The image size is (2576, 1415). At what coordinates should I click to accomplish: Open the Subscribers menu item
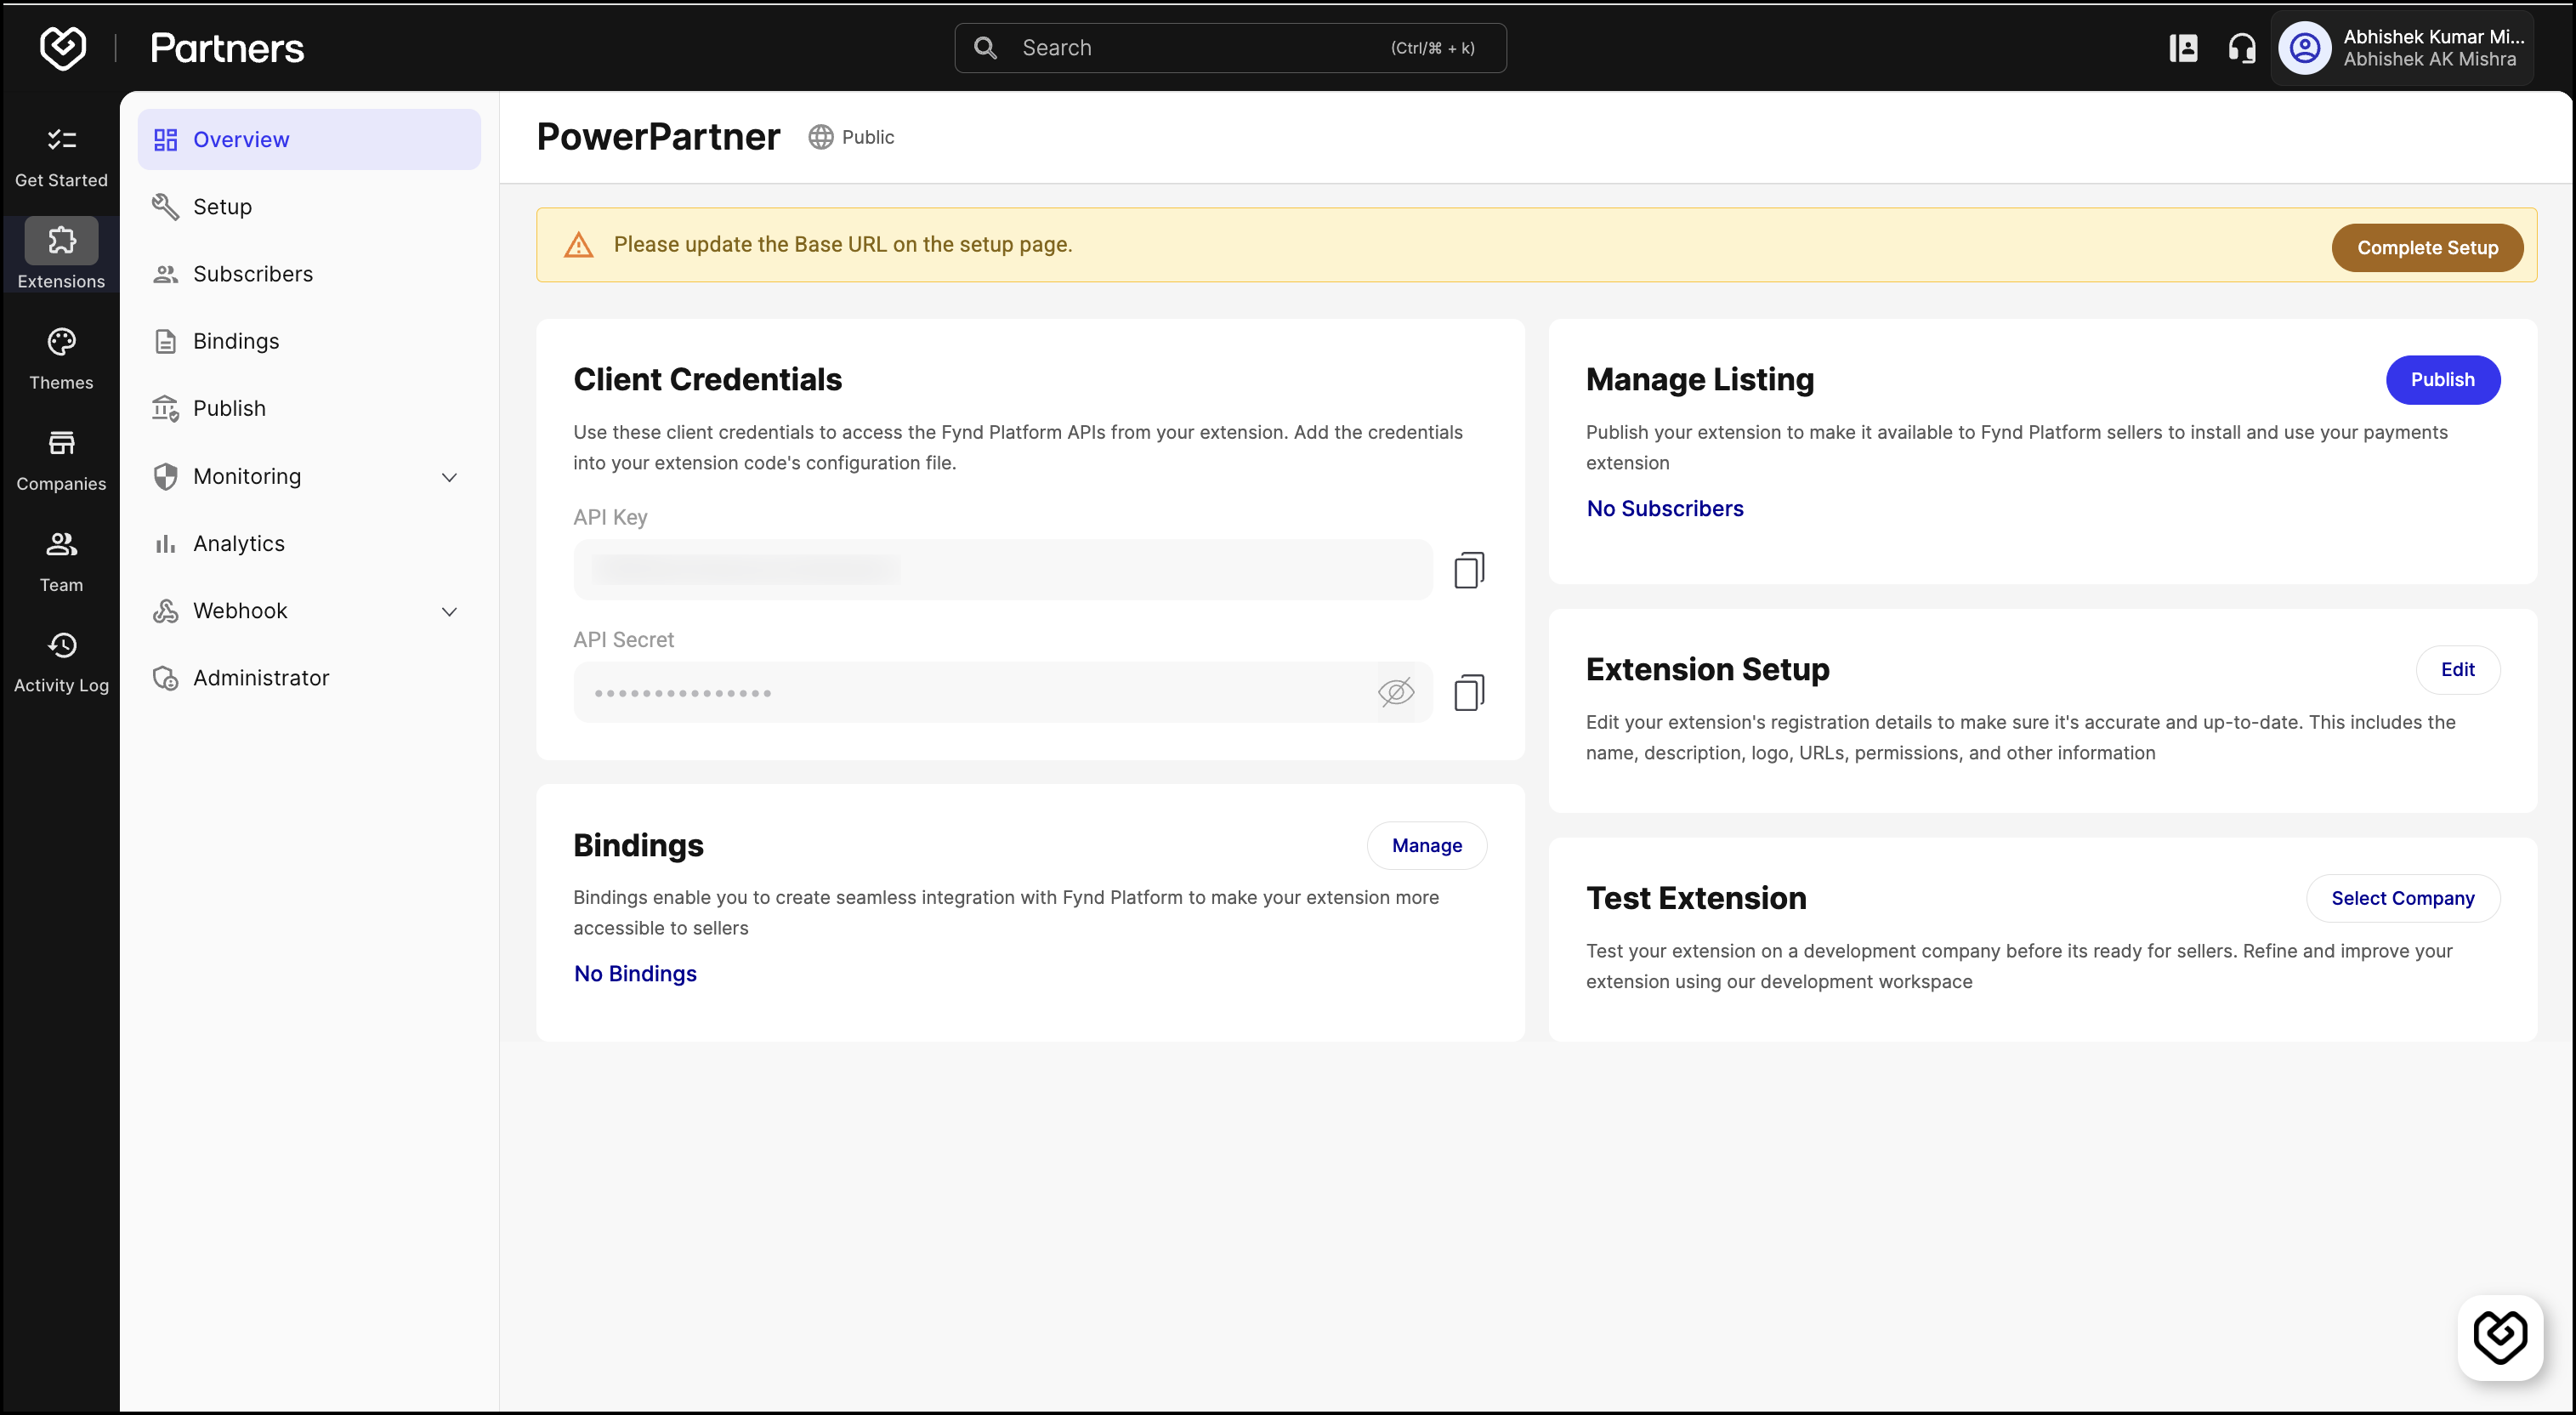point(309,274)
